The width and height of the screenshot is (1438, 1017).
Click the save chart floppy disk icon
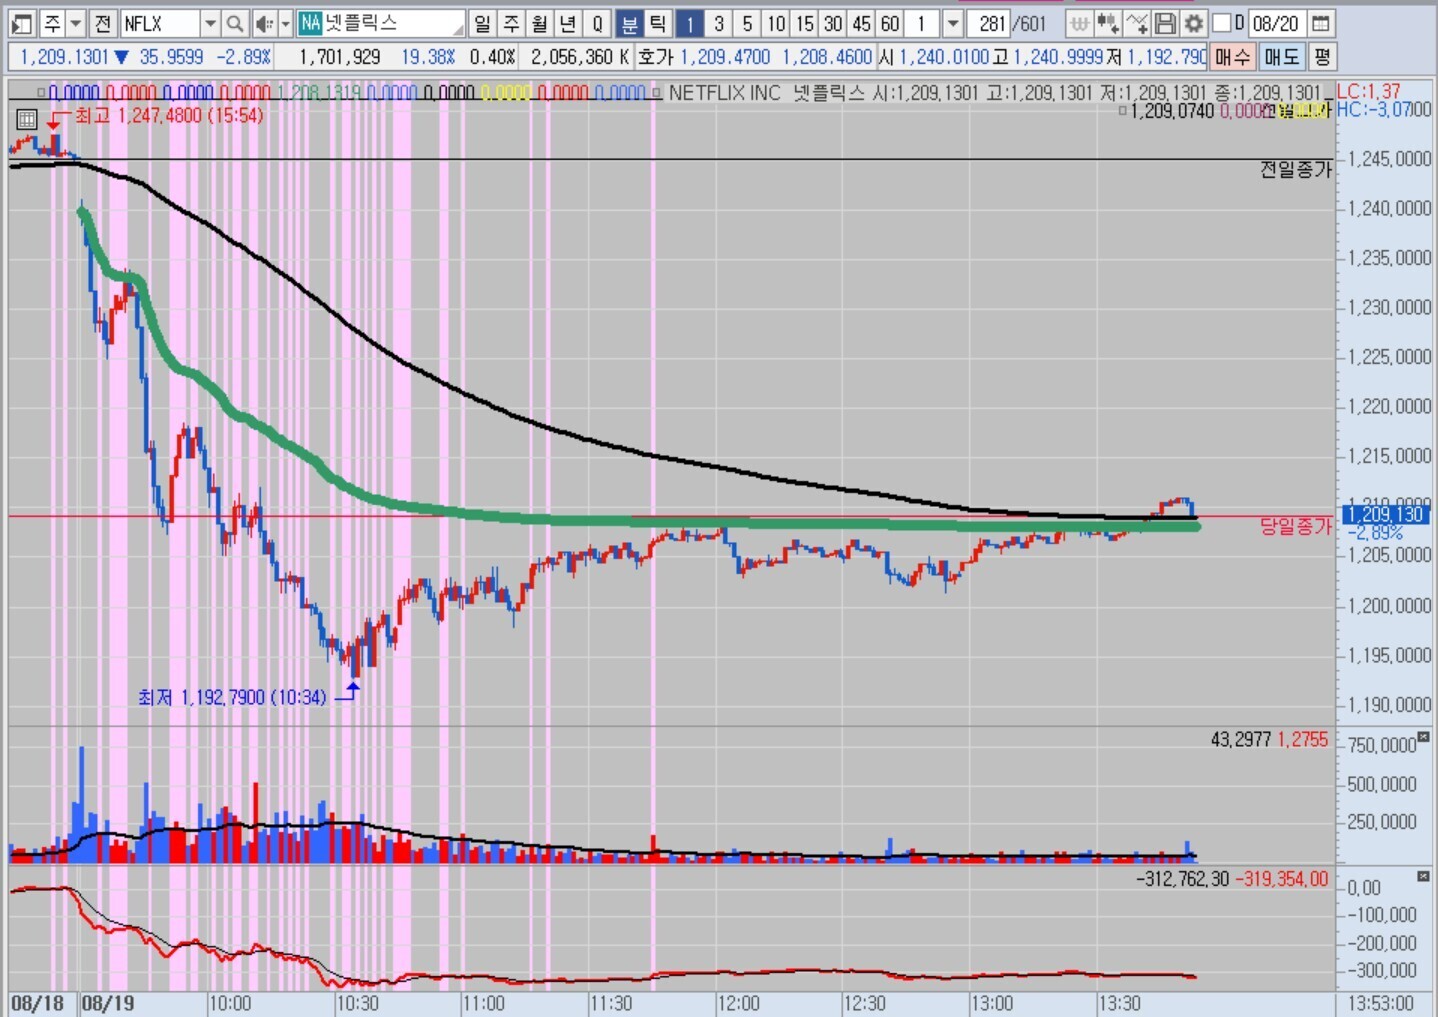[x=1165, y=23]
